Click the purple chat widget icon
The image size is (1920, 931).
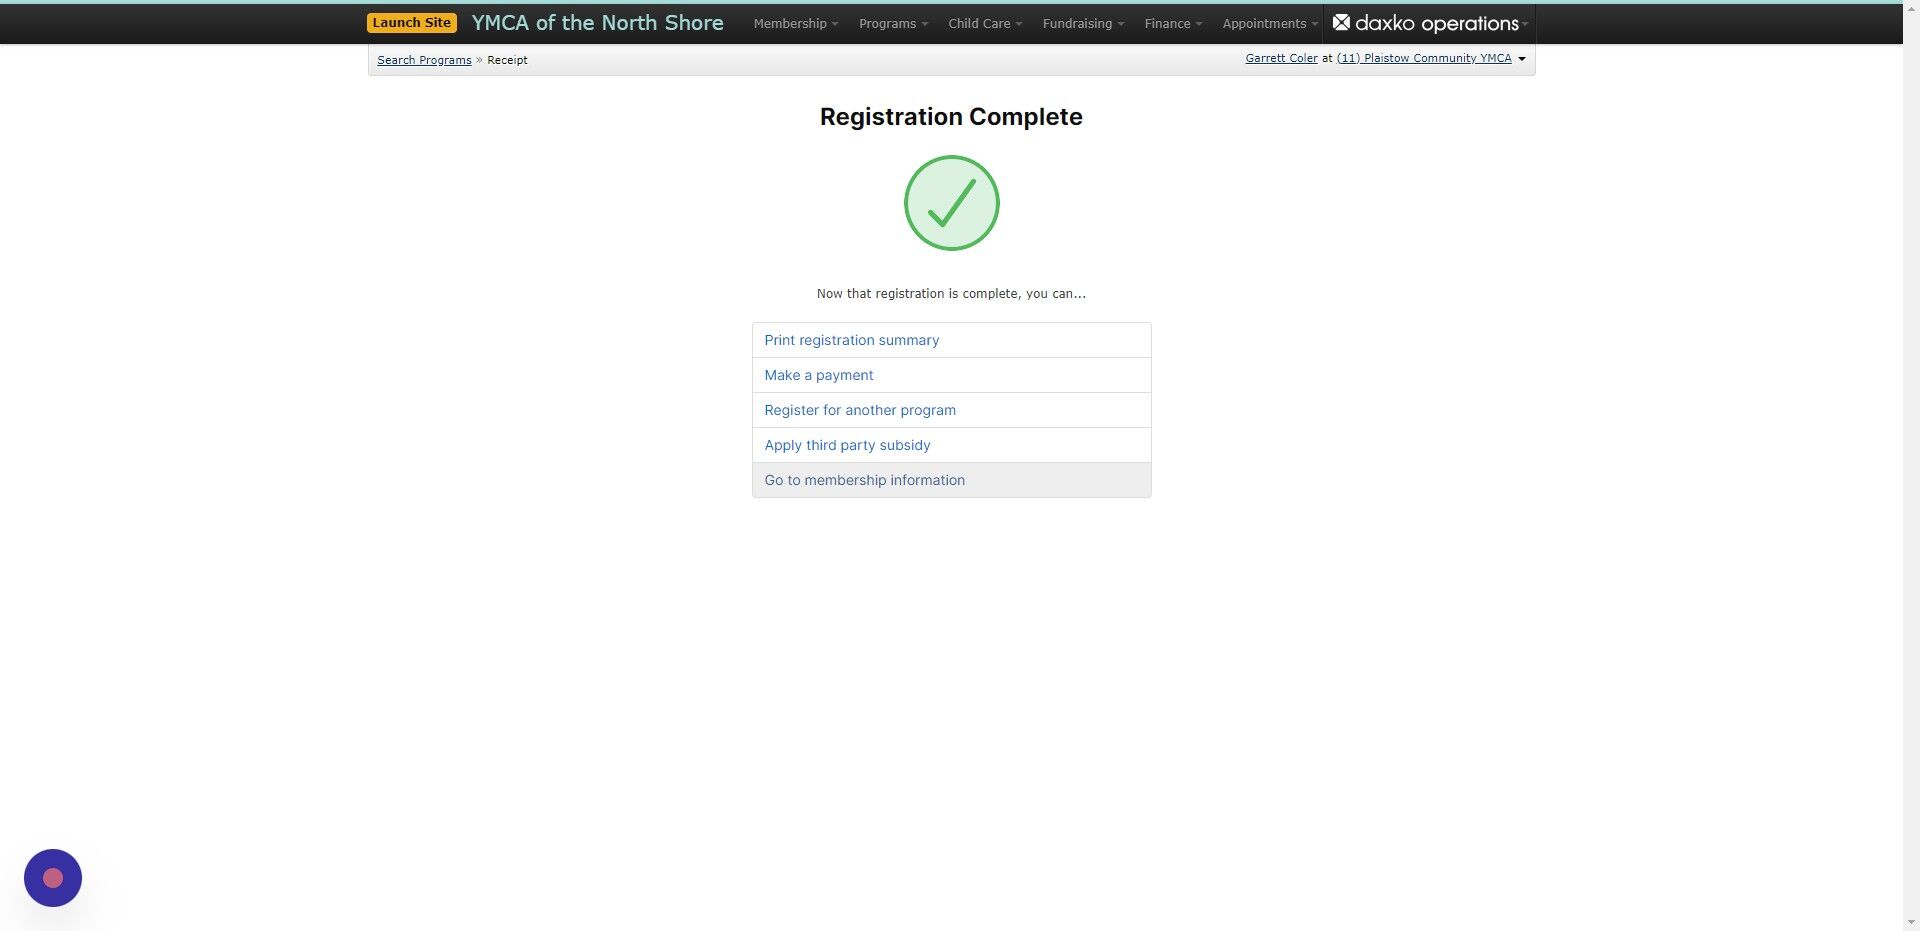[x=53, y=878]
